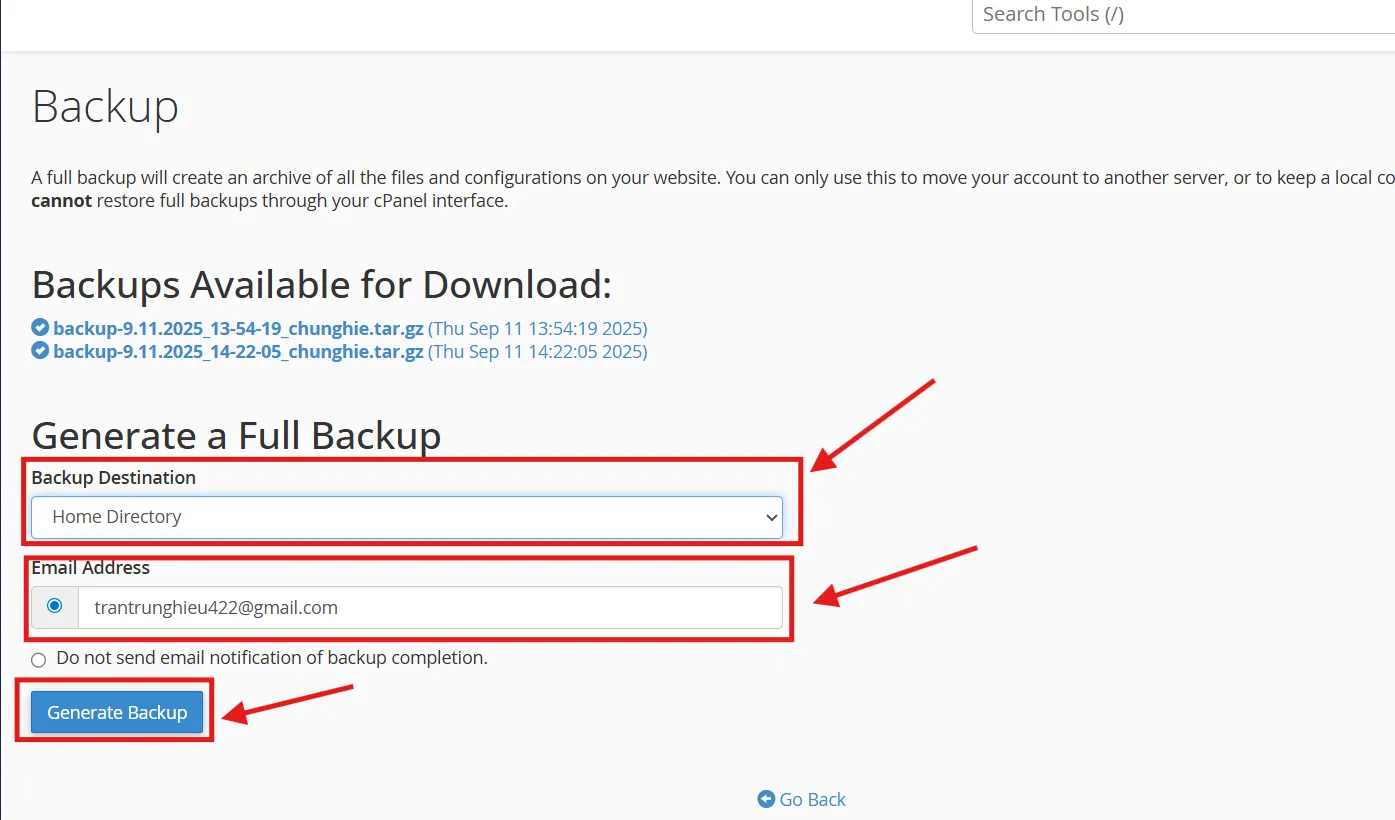
Task: Select the do-not-send-email radio button
Action: click(39, 660)
